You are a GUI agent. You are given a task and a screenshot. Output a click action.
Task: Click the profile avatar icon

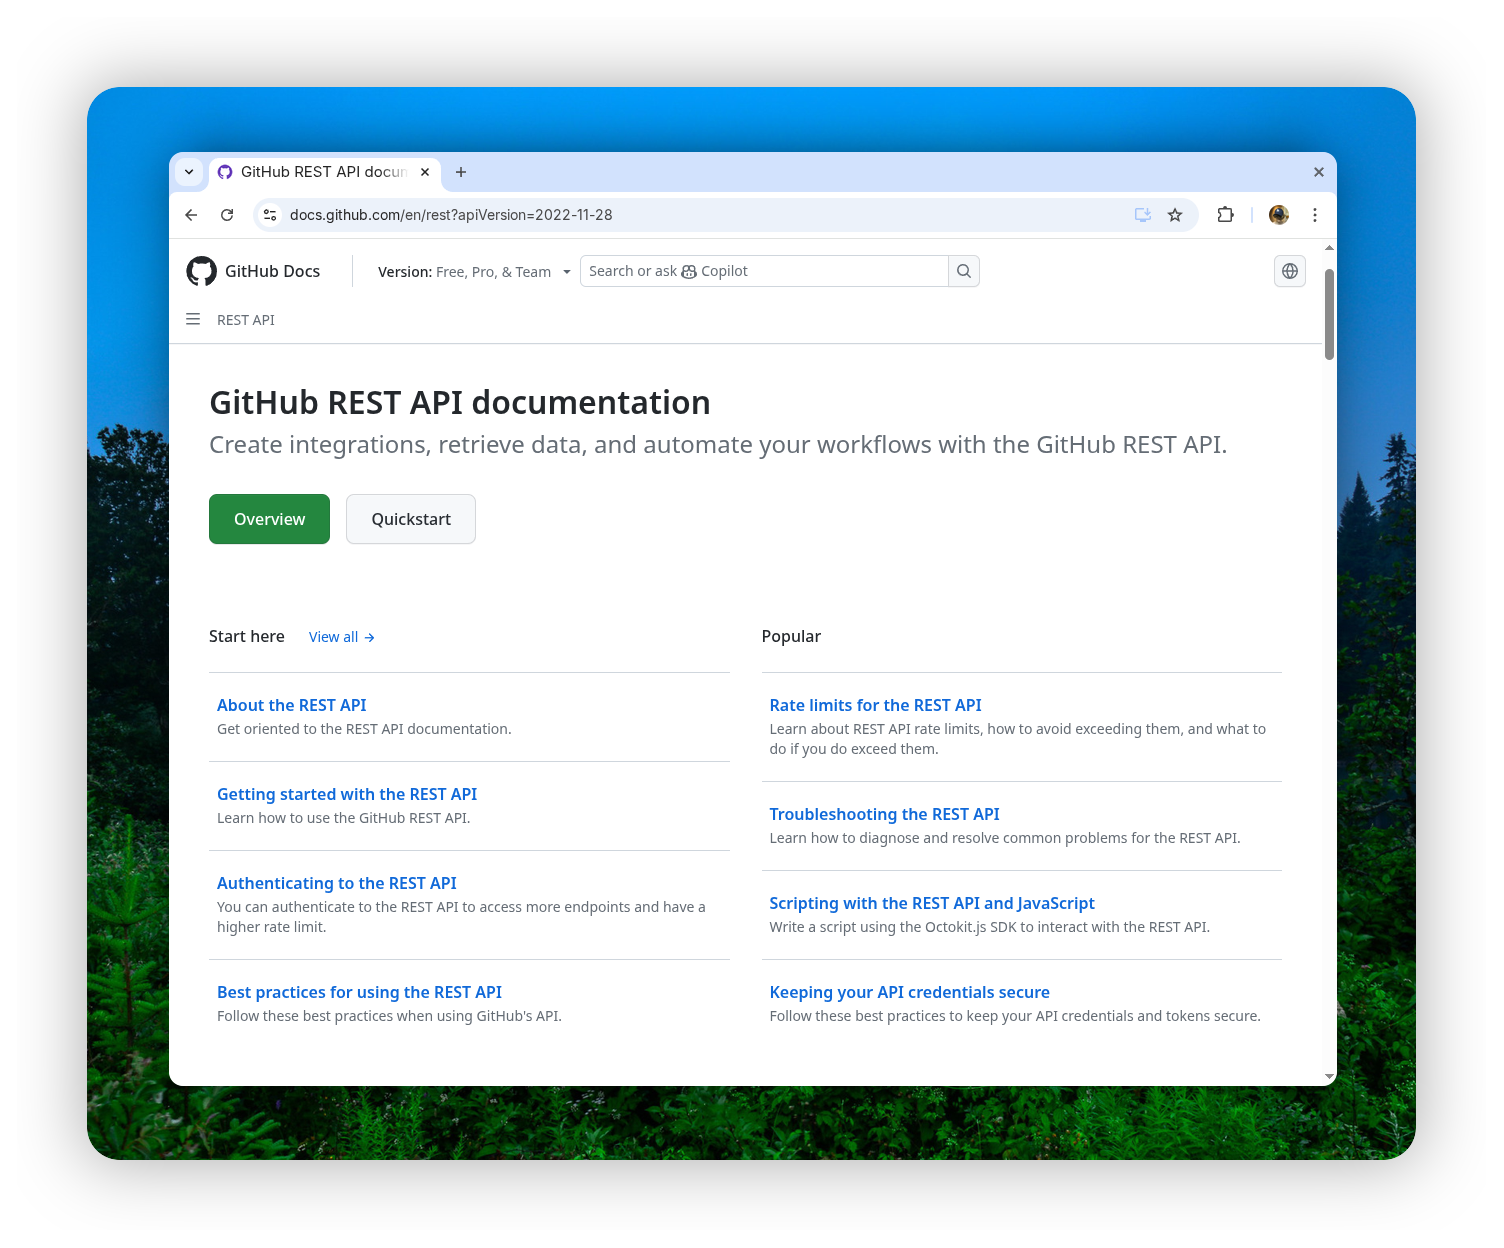click(x=1278, y=215)
